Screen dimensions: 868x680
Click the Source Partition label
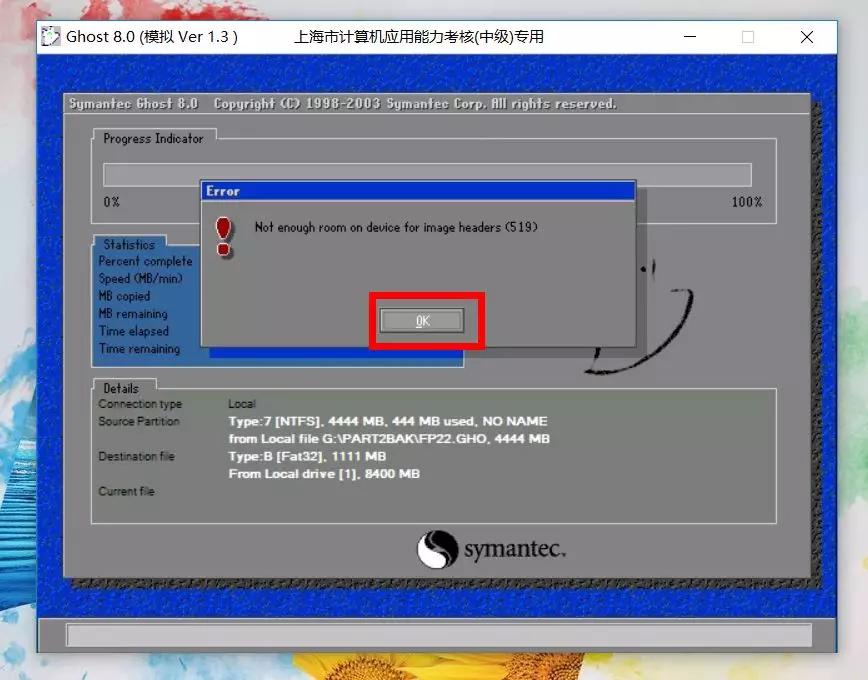click(138, 421)
